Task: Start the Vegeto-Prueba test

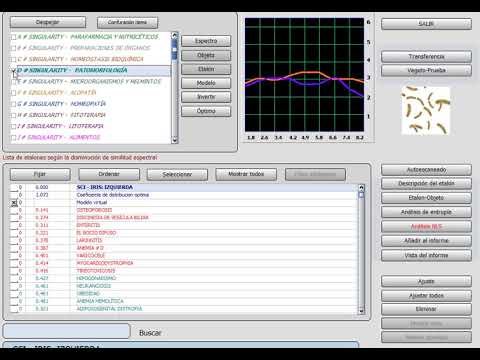Action: 426,70
